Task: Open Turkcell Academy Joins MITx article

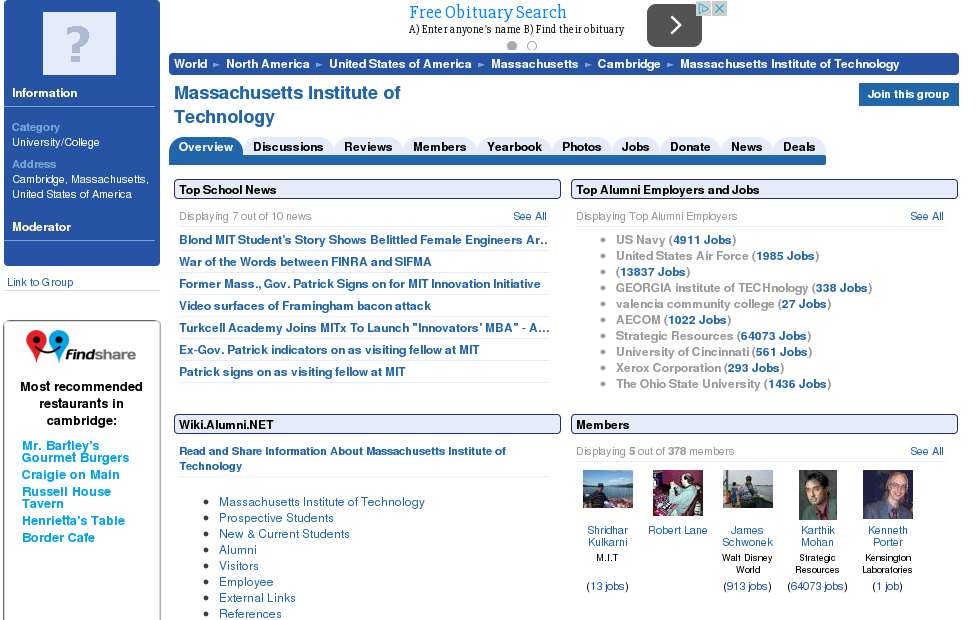Action: pyautogui.click(x=364, y=328)
